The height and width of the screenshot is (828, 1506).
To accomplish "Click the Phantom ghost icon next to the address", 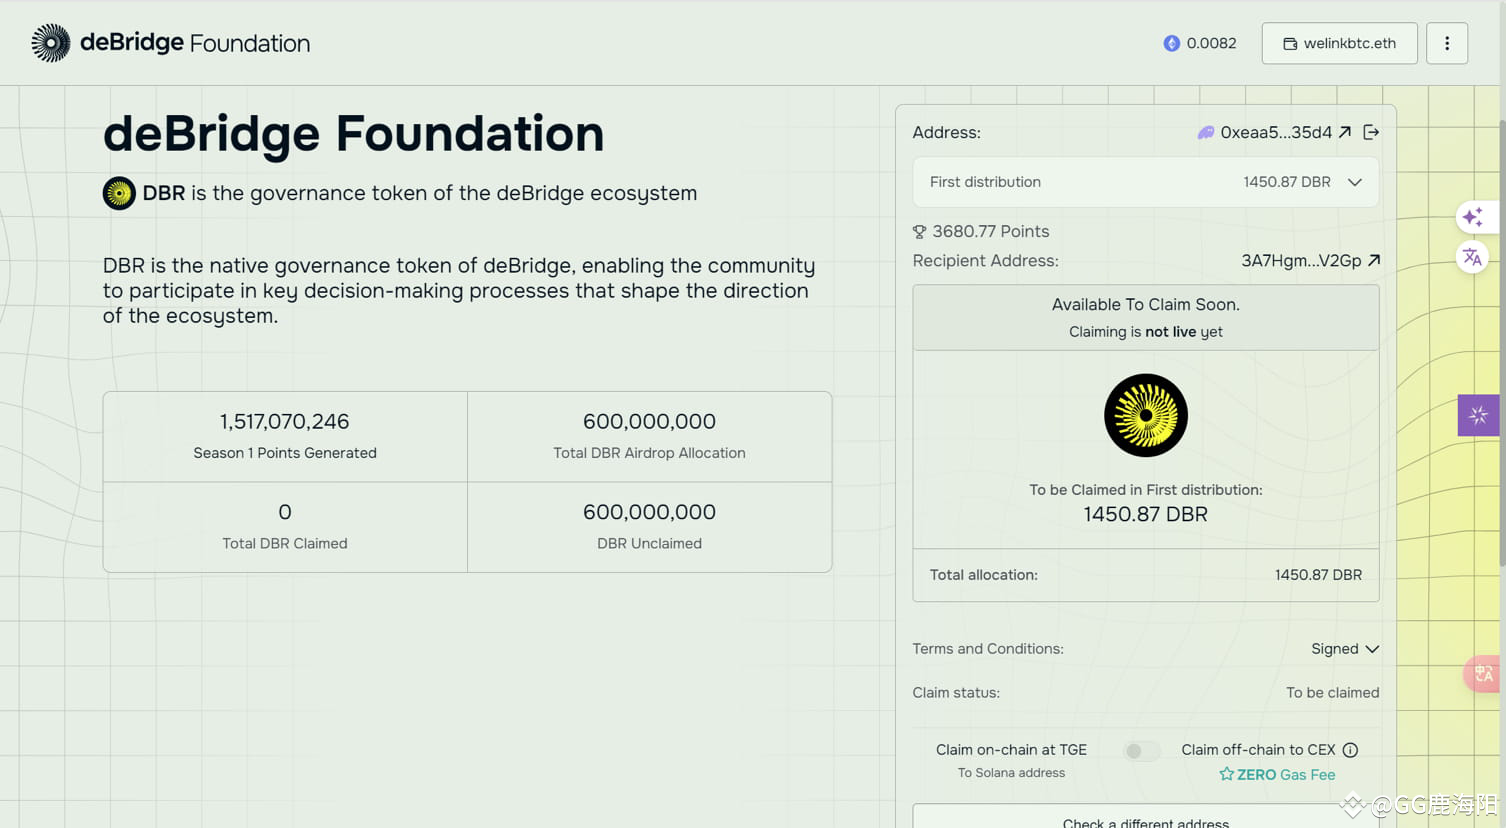I will 1205,132.
